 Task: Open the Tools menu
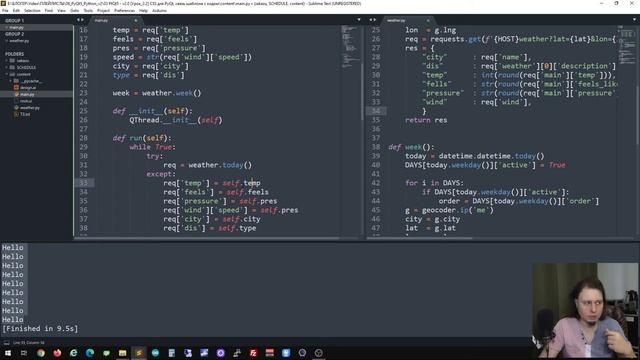[88, 11]
